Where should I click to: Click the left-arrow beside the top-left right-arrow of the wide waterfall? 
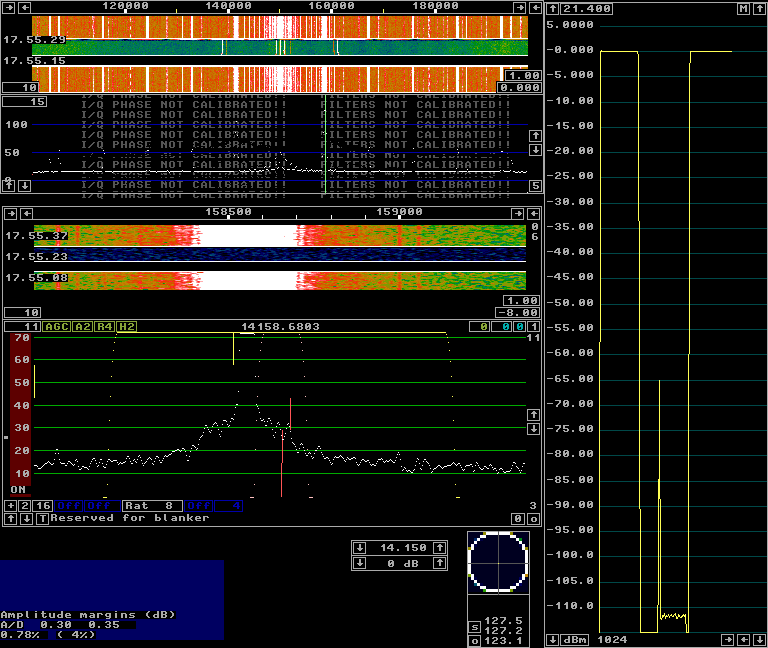coord(24,7)
